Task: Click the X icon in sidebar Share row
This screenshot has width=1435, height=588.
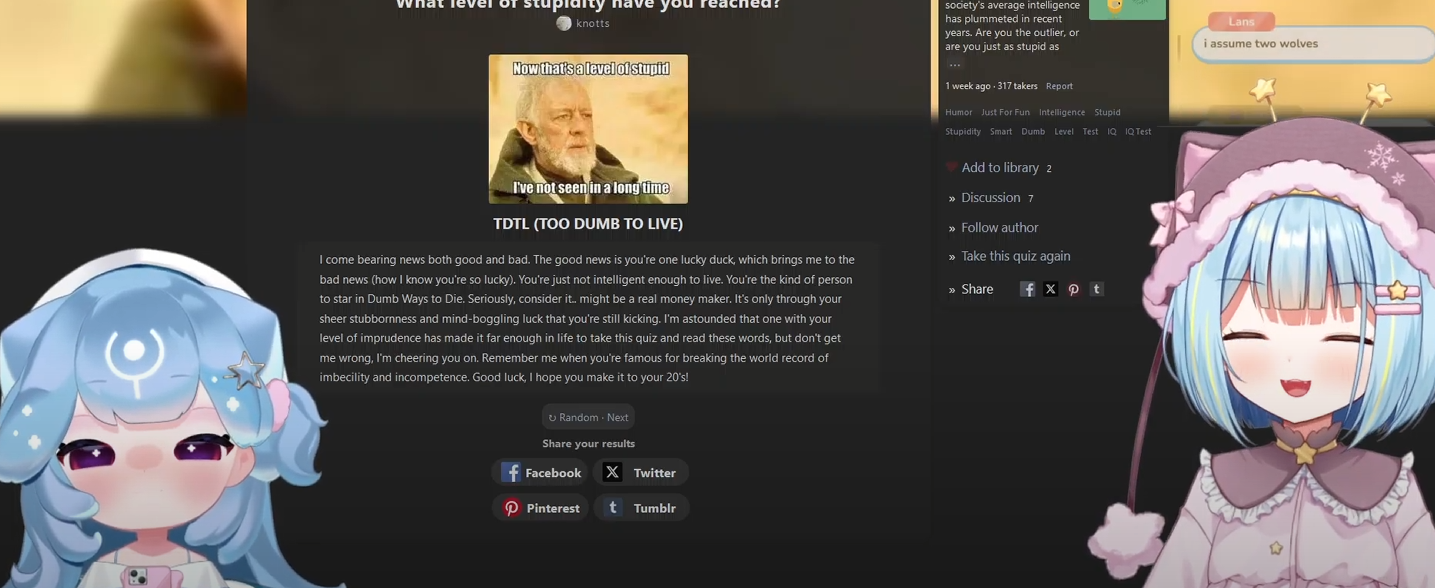Action: pos(1050,289)
